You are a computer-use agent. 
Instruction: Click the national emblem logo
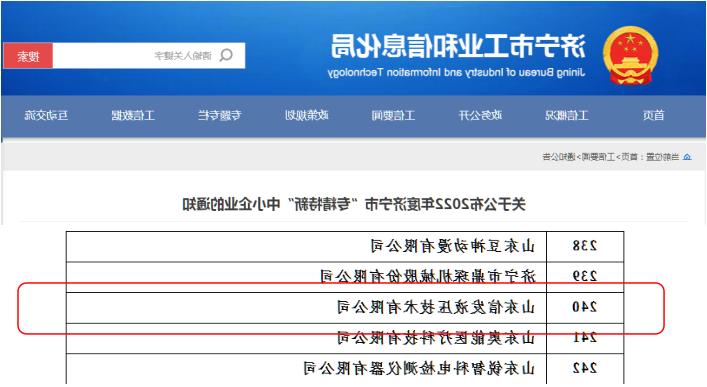(x=630, y=55)
